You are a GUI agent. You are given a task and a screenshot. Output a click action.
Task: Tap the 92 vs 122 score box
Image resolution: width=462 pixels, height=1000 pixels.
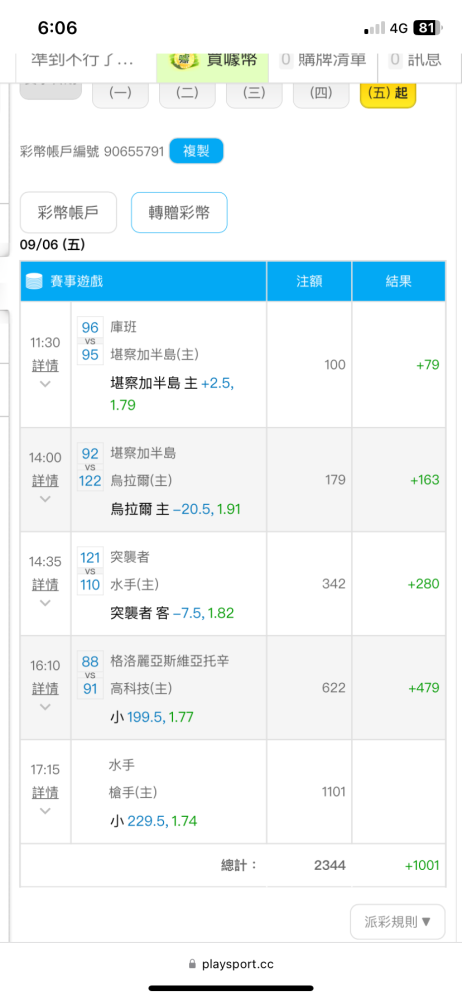pyautogui.click(x=90, y=467)
